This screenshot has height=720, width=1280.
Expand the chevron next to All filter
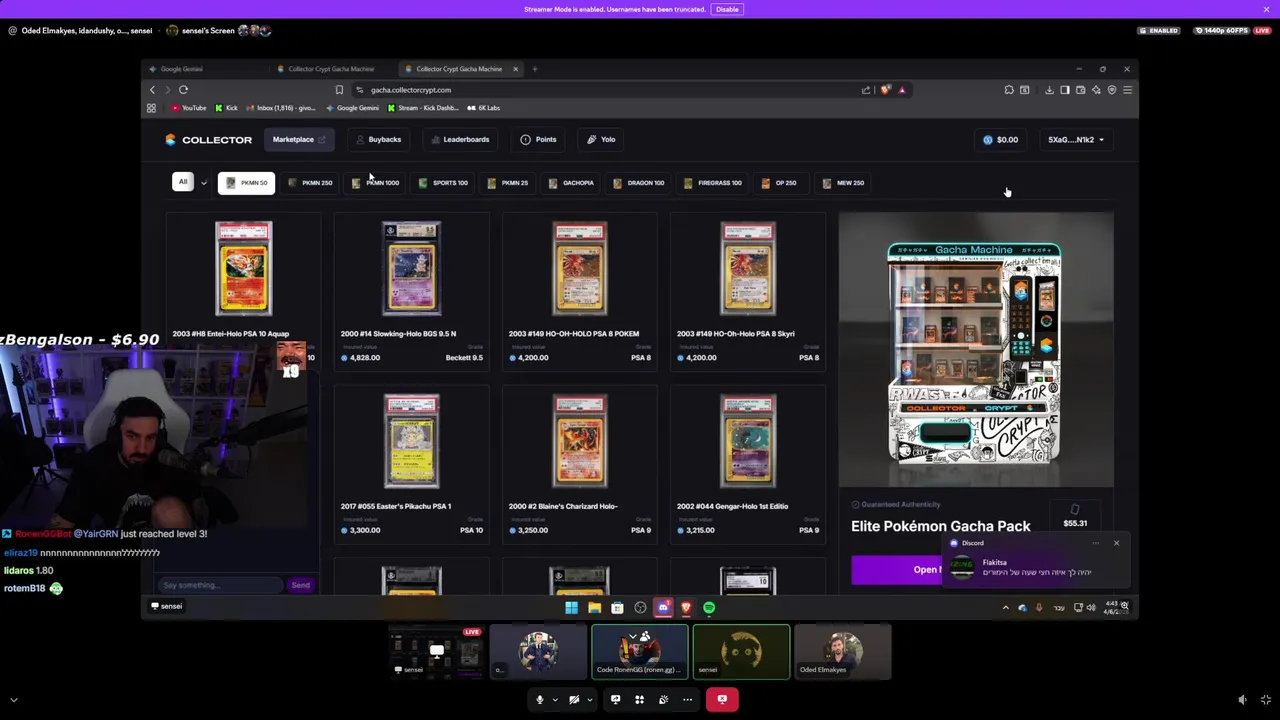tap(204, 183)
